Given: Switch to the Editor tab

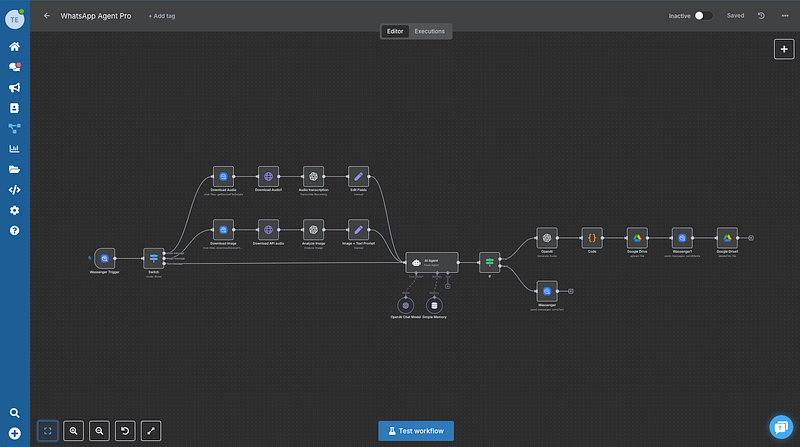Looking at the screenshot, I should (395, 31).
